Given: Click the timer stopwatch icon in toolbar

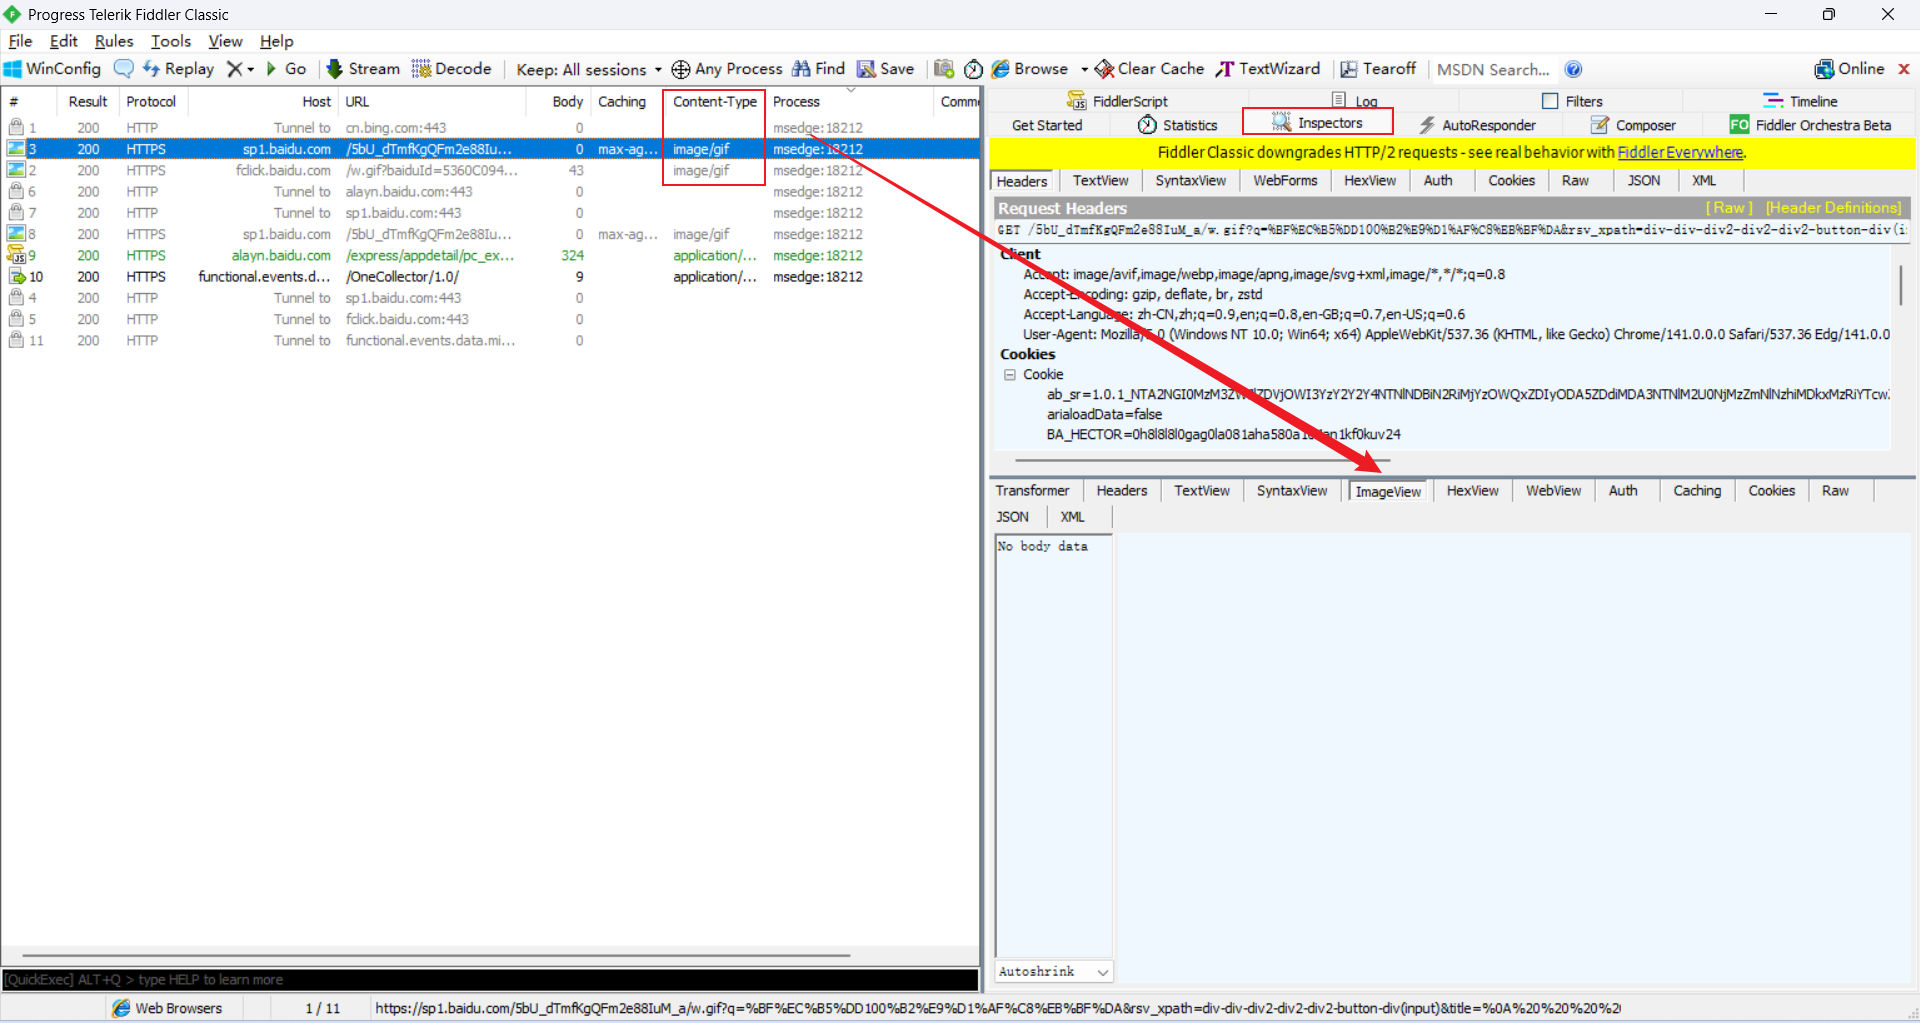Looking at the screenshot, I should coord(973,69).
